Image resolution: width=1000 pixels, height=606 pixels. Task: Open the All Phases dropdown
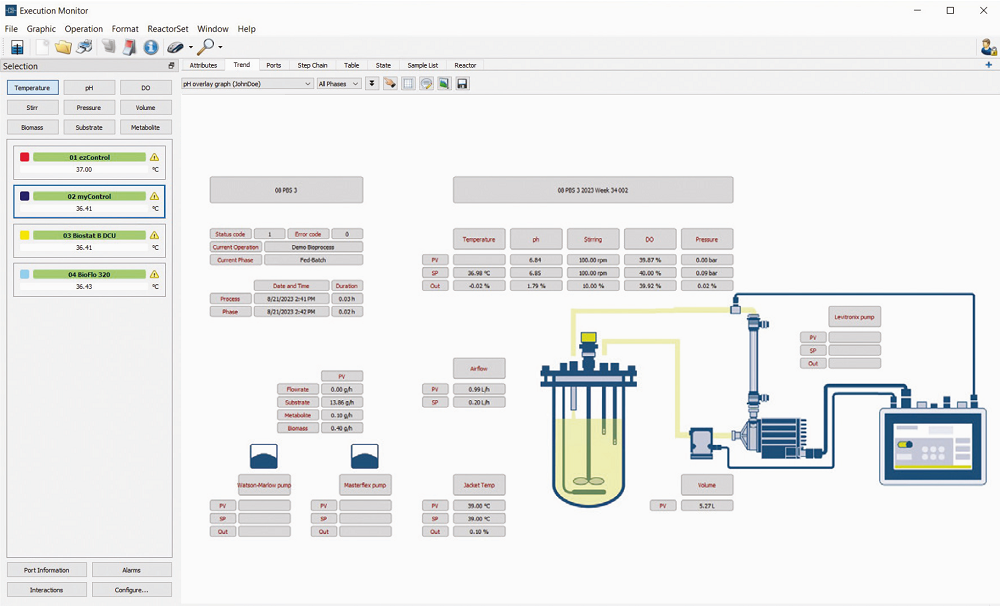[x=339, y=84]
